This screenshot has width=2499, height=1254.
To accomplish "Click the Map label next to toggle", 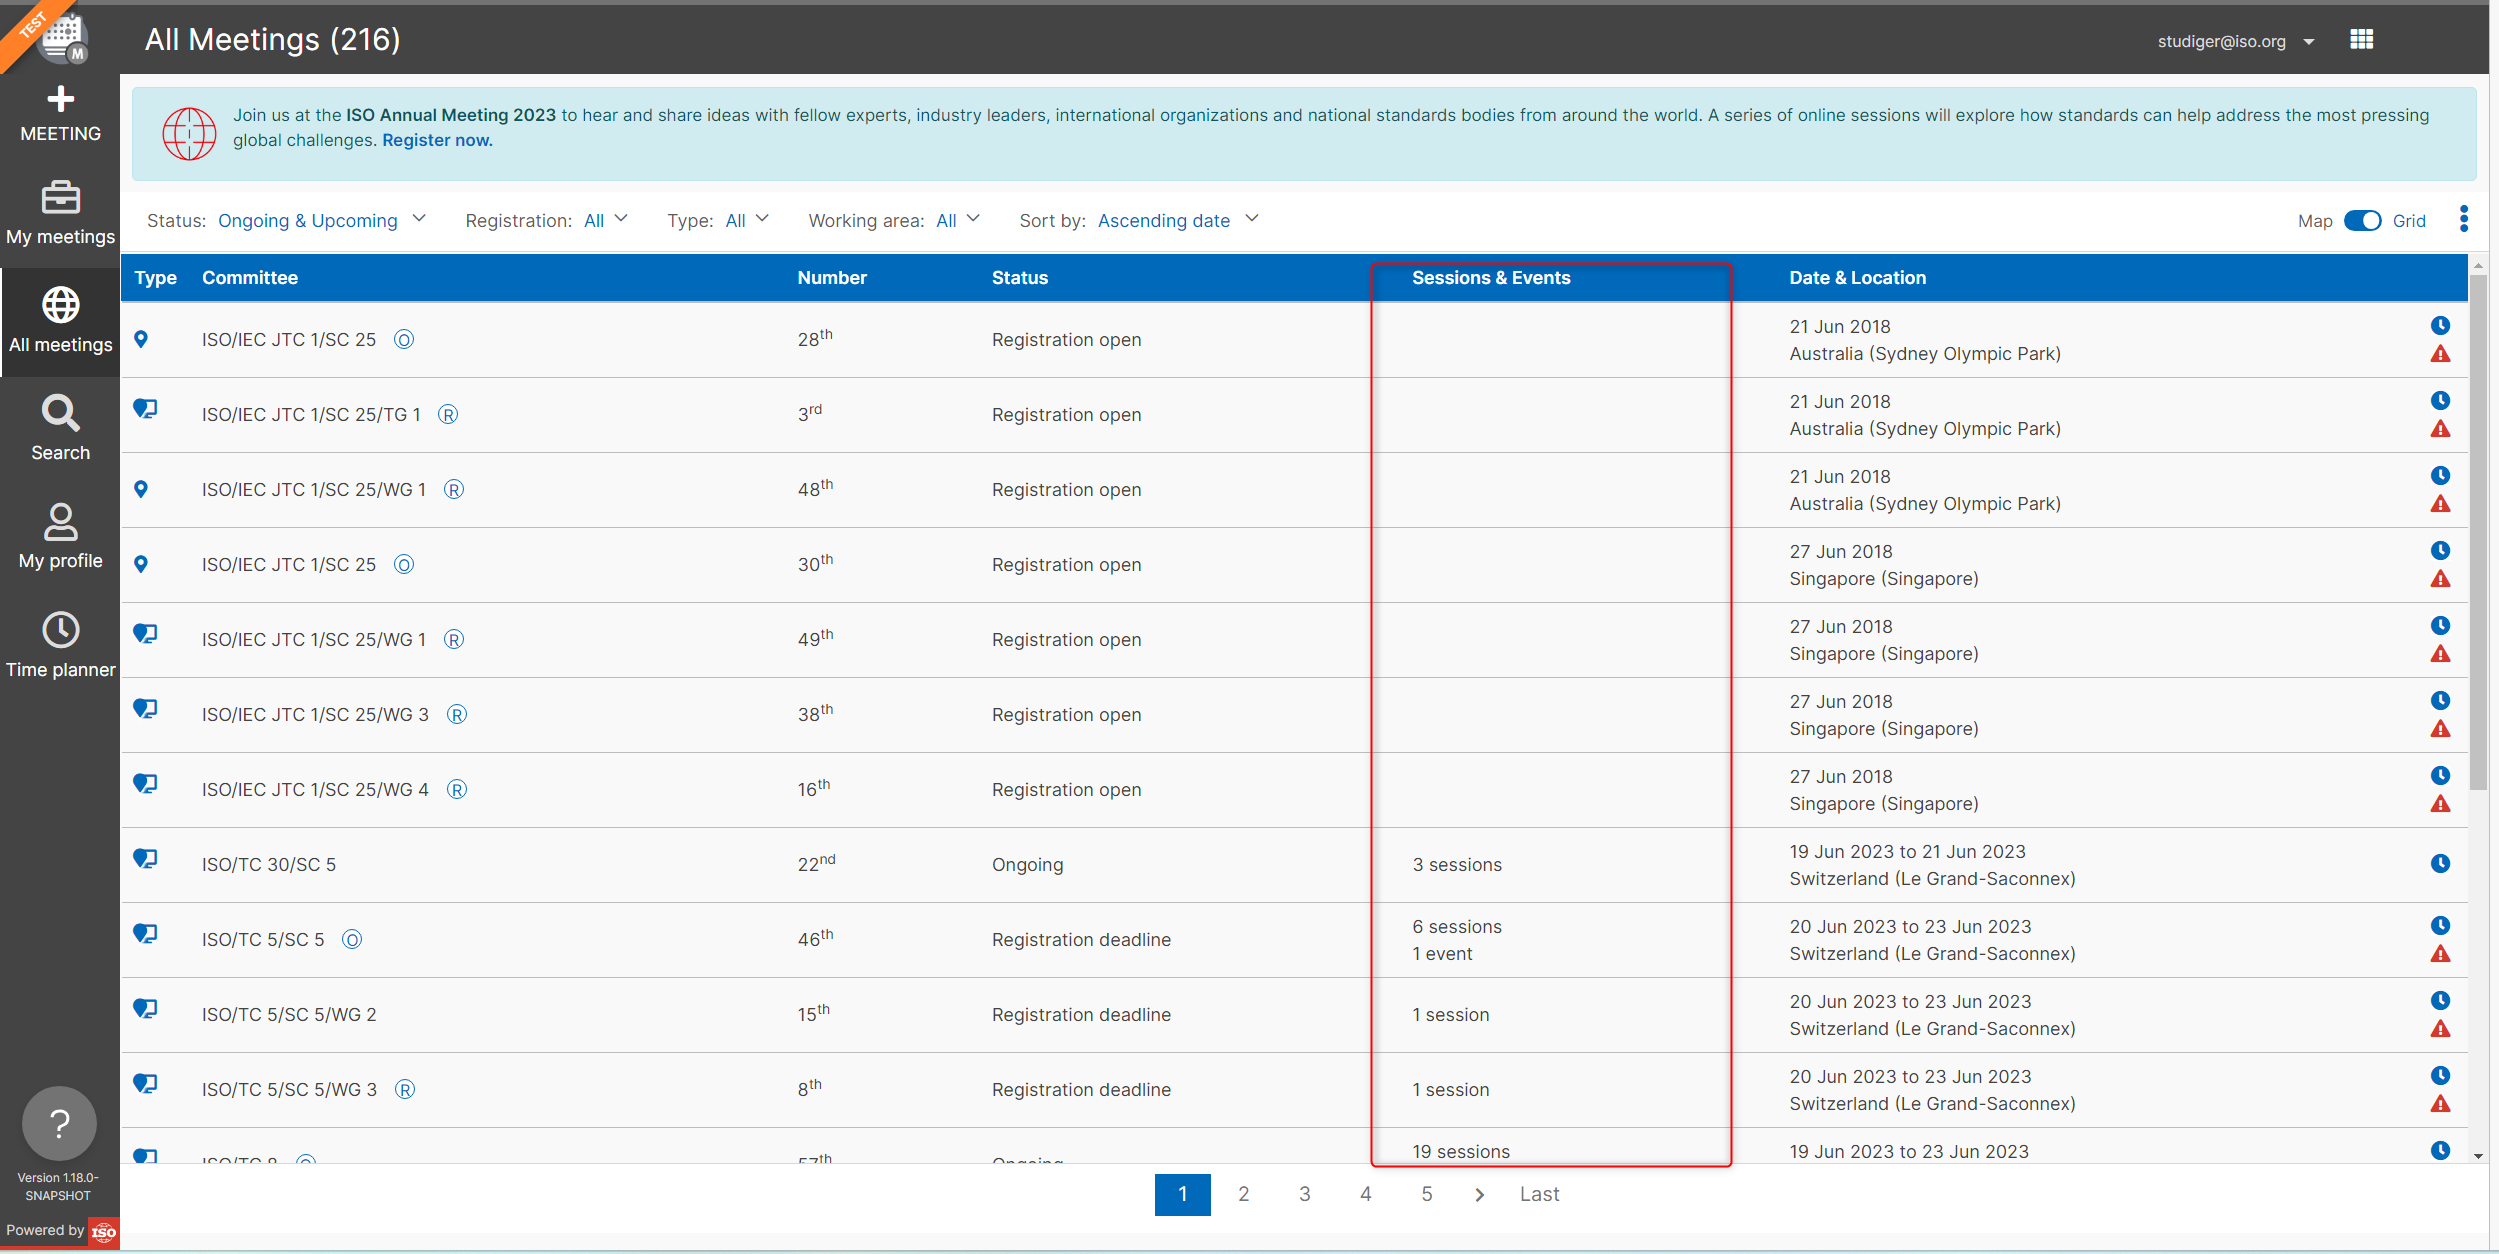I will coord(2315,221).
